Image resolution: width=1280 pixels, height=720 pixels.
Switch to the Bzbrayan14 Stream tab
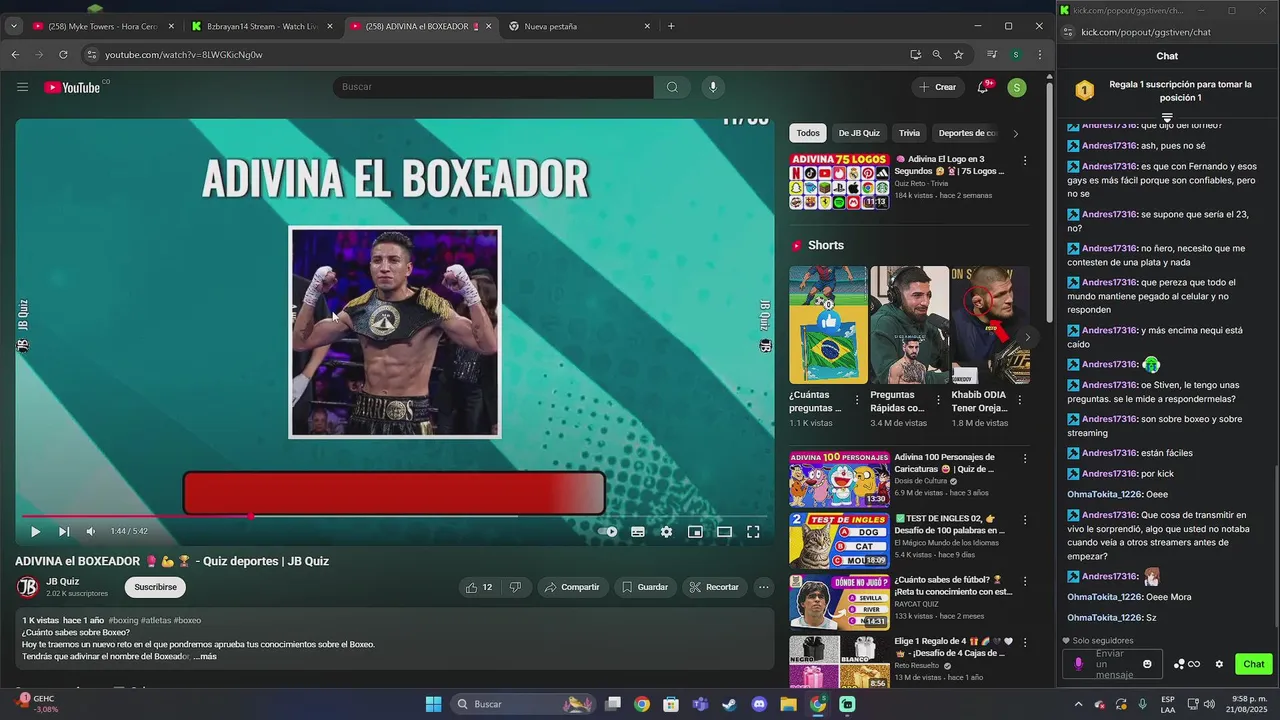(262, 26)
